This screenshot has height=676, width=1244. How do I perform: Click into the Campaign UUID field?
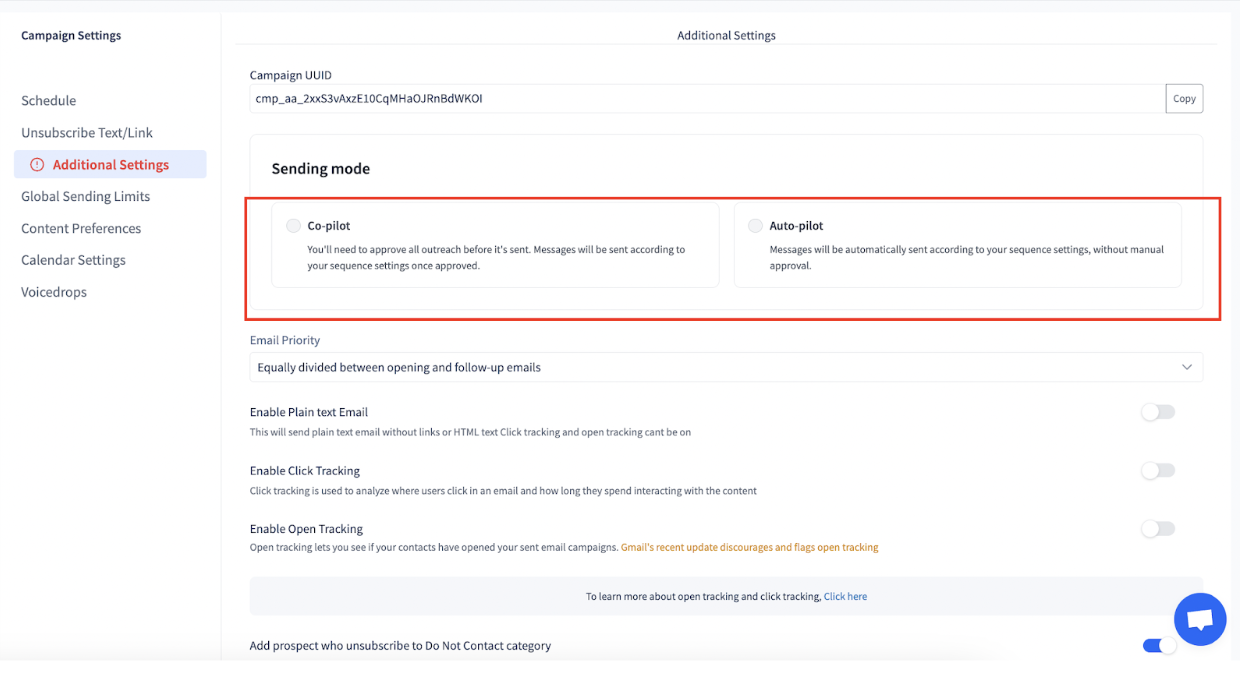(x=708, y=99)
